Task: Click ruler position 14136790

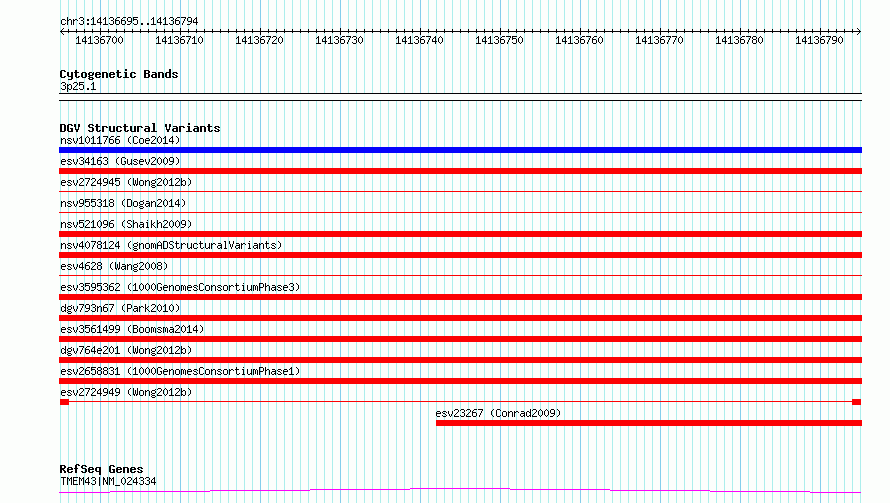Action: pos(820,40)
